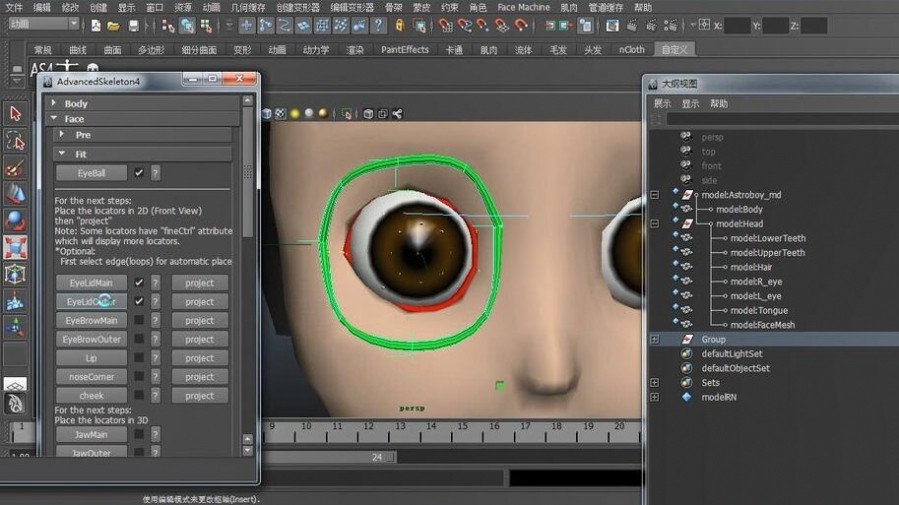Click the noseCorner button
The height and width of the screenshot is (505, 899).
(91, 377)
